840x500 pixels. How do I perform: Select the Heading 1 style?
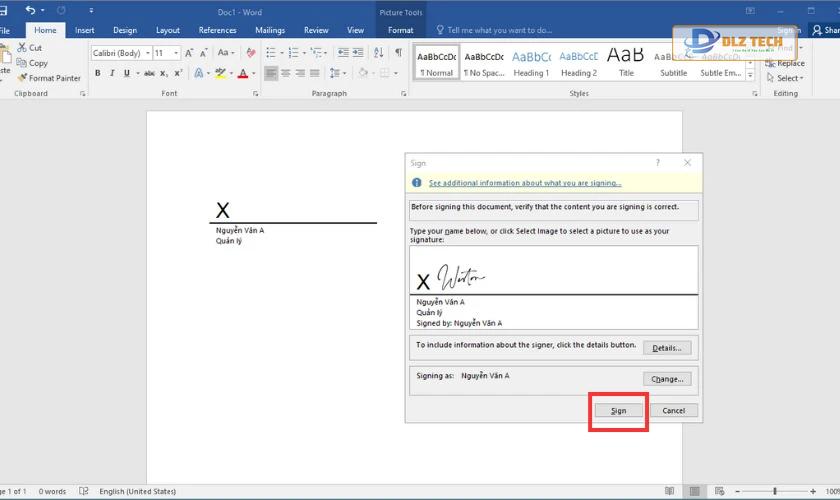click(x=531, y=63)
